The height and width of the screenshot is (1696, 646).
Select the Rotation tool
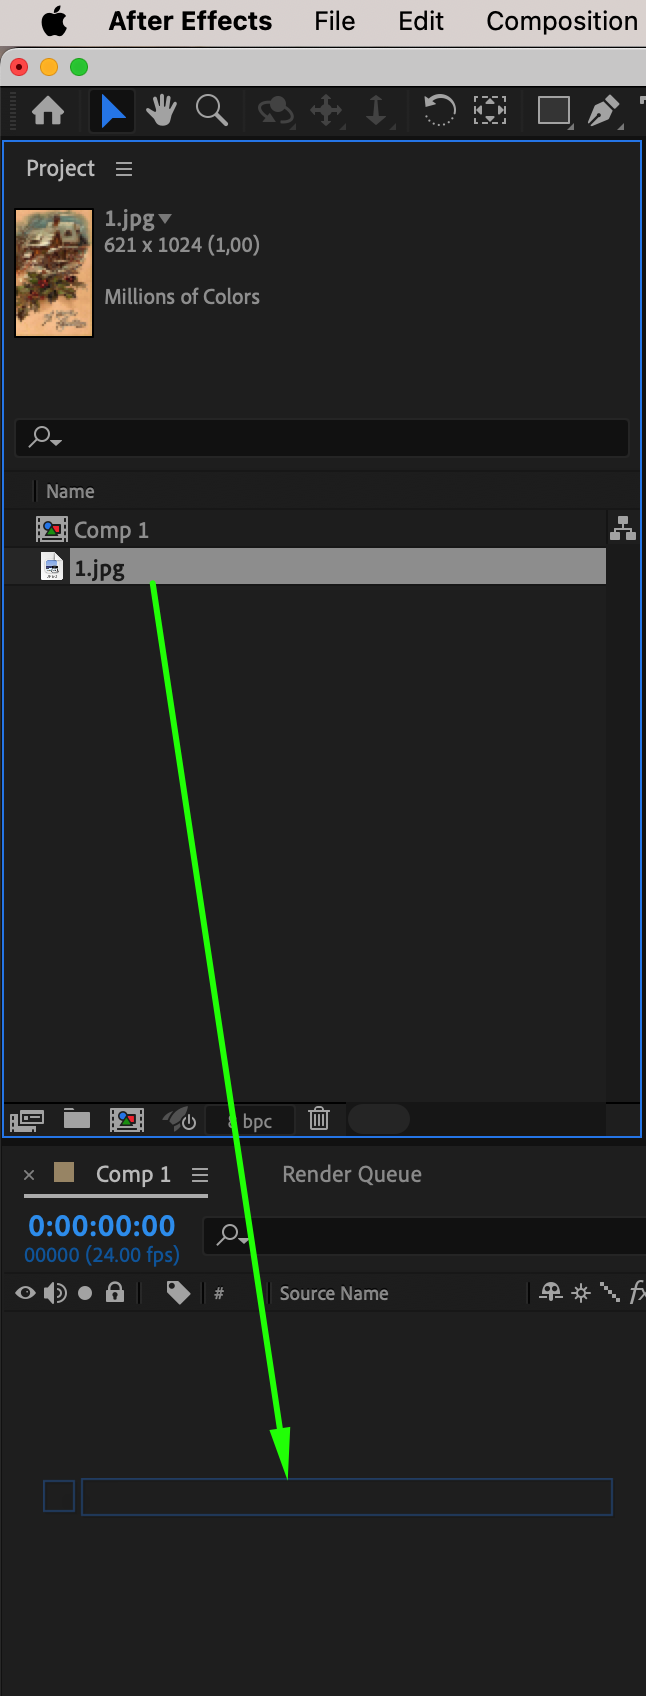pyautogui.click(x=439, y=110)
